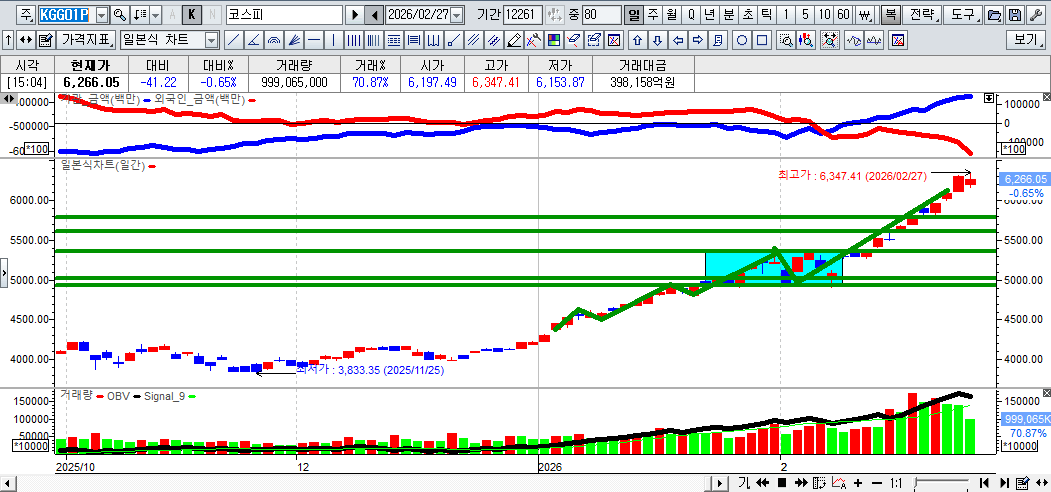Viewport: 1051px width, 492px height.
Task: Toggle the 복 composite button
Action: pos(890,15)
